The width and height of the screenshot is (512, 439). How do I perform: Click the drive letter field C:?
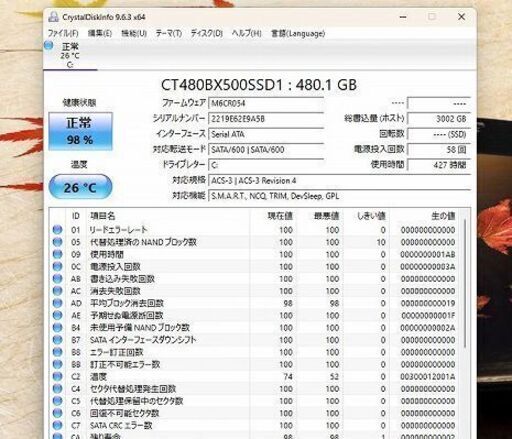point(266,165)
